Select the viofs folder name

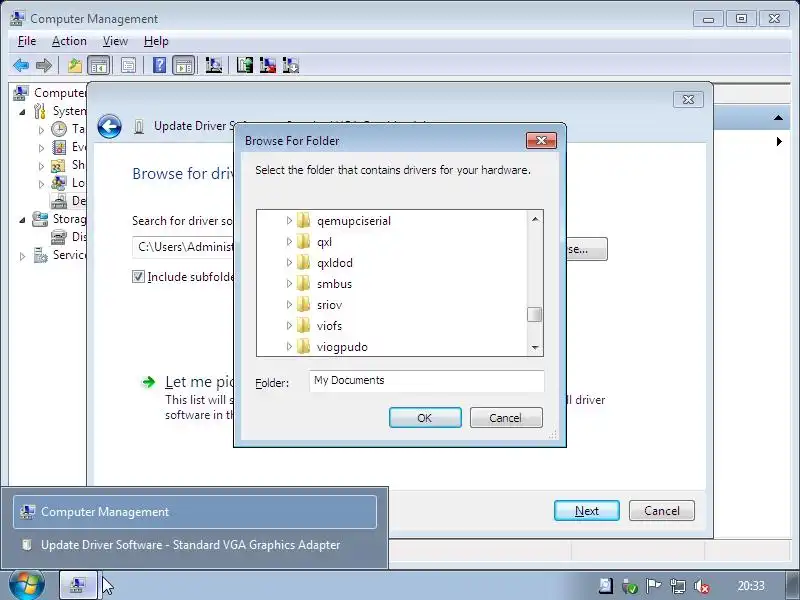pyautogui.click(x=329, y=326)
